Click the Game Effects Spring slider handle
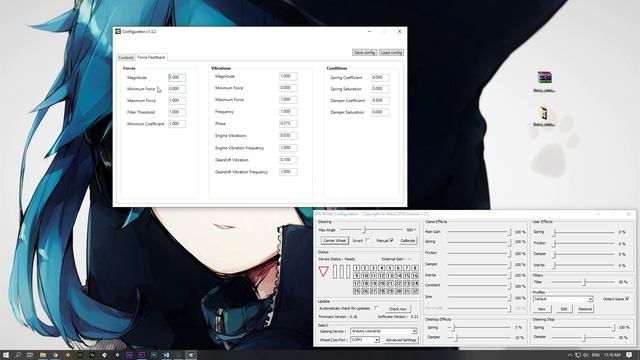This screenshot has width=640, height=360. [x=509, y=242]
